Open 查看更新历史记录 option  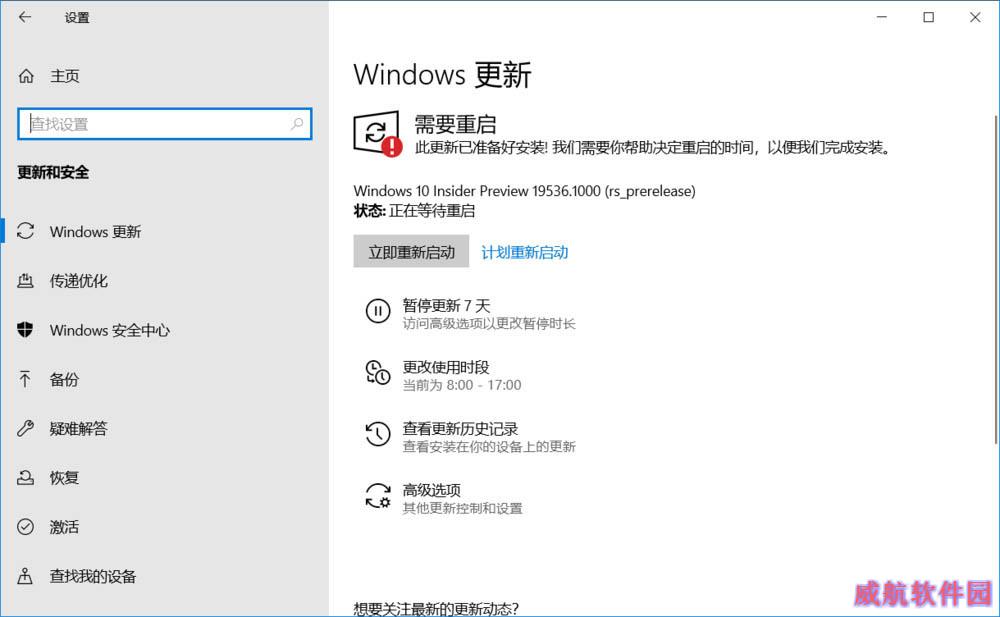(x=471, y=436)
